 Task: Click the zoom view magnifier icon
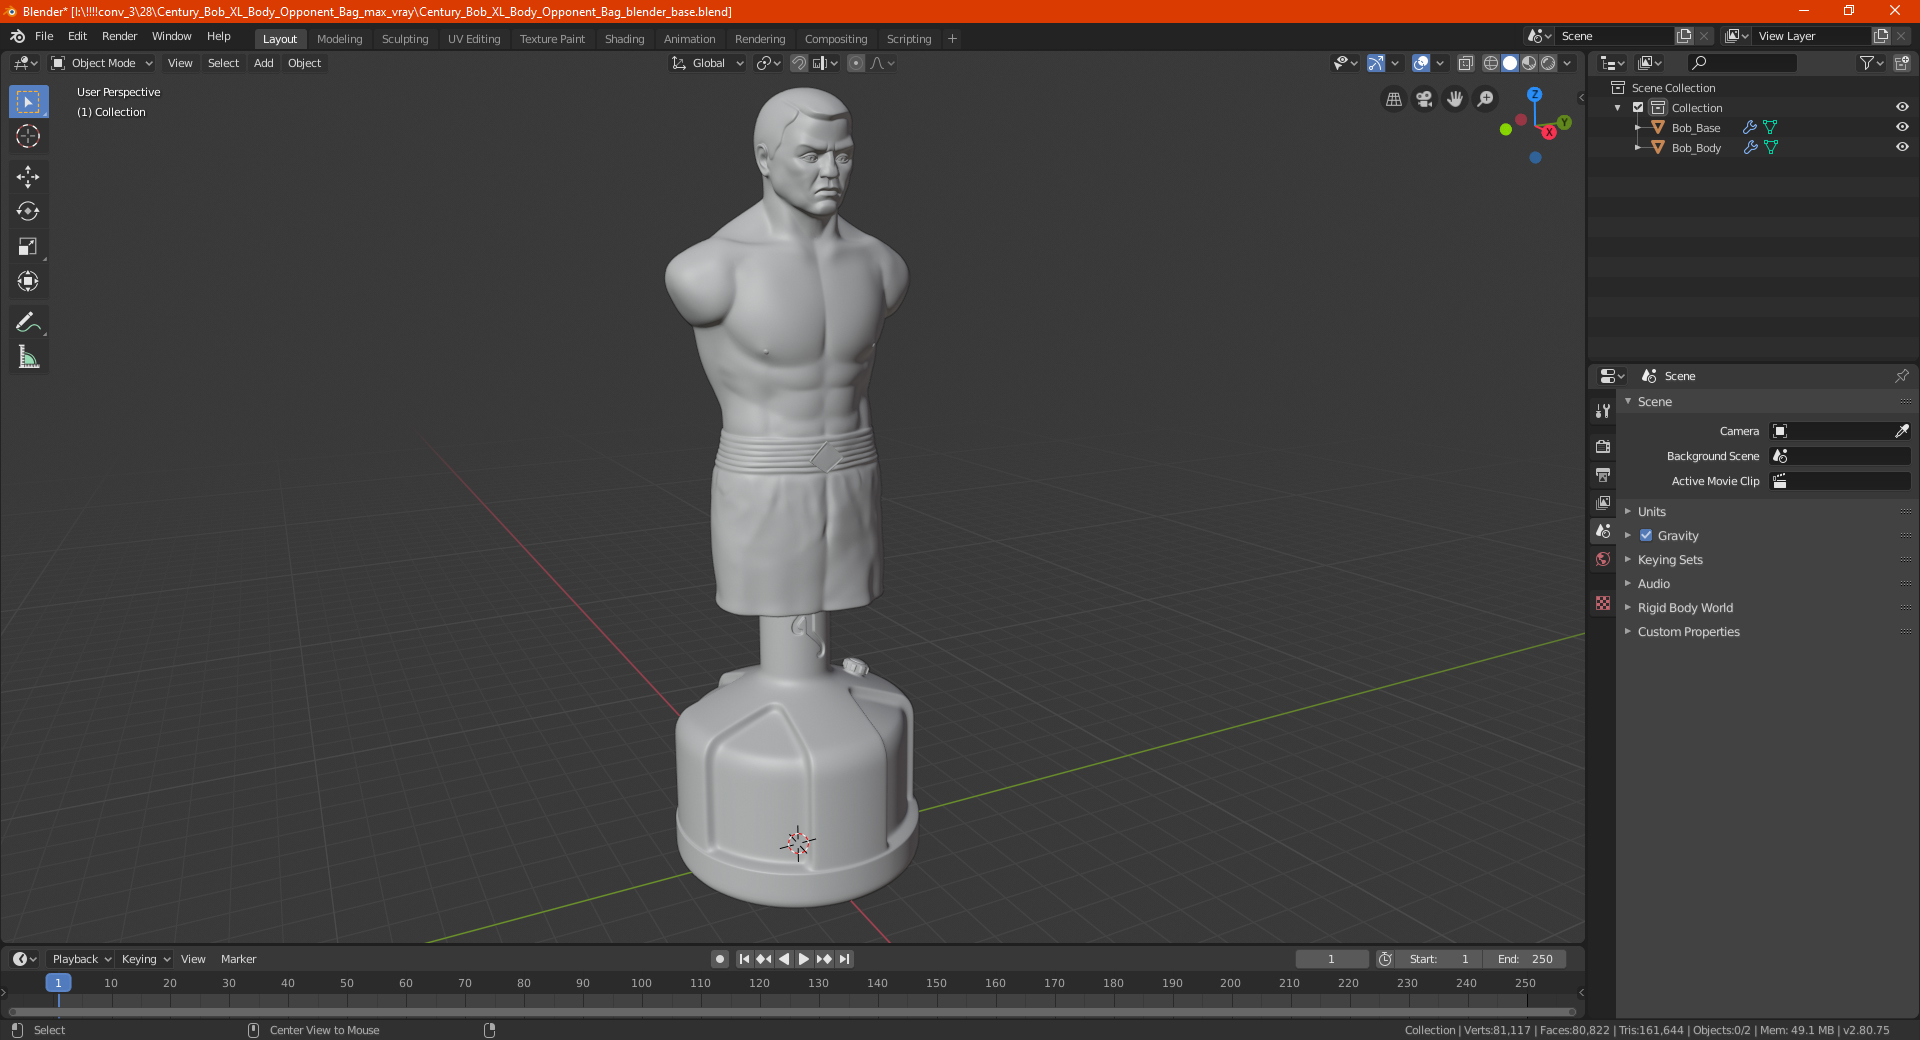coord(1486,99)
